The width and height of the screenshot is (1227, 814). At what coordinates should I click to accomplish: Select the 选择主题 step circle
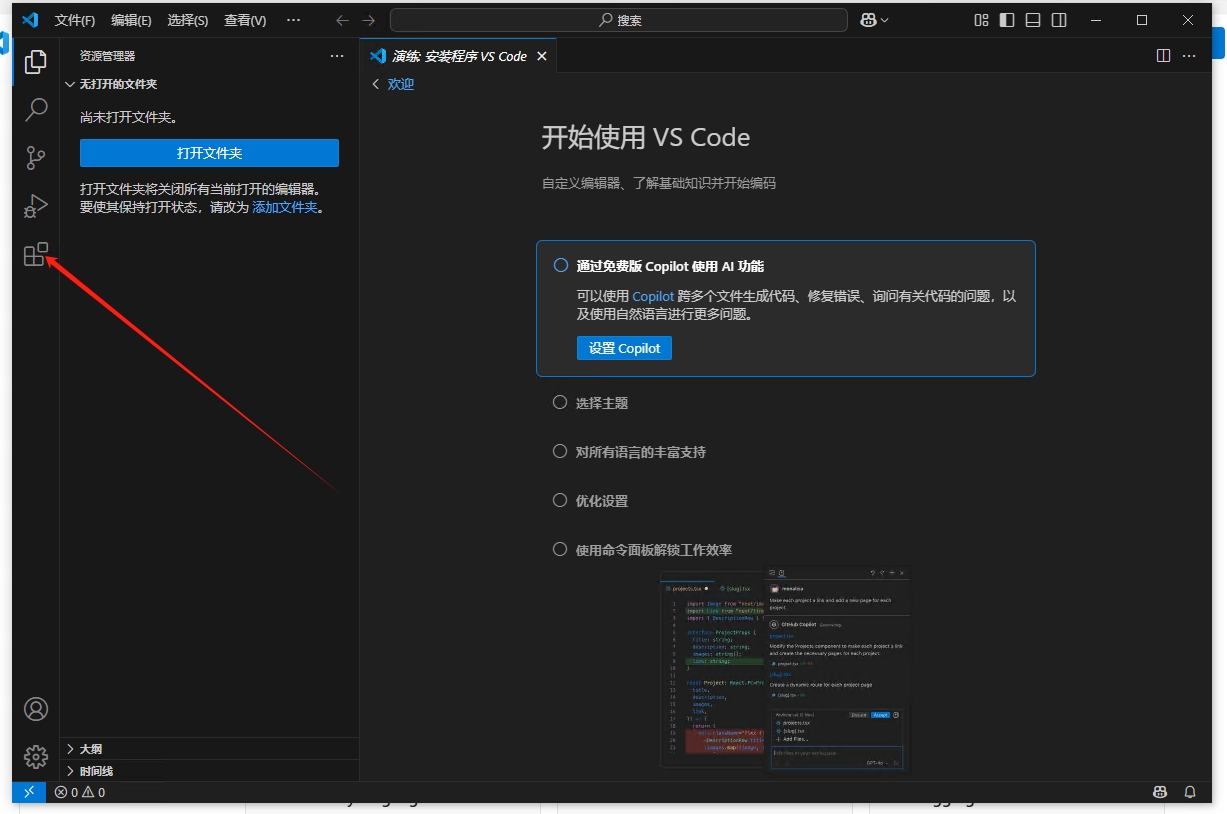pos(560,402)
